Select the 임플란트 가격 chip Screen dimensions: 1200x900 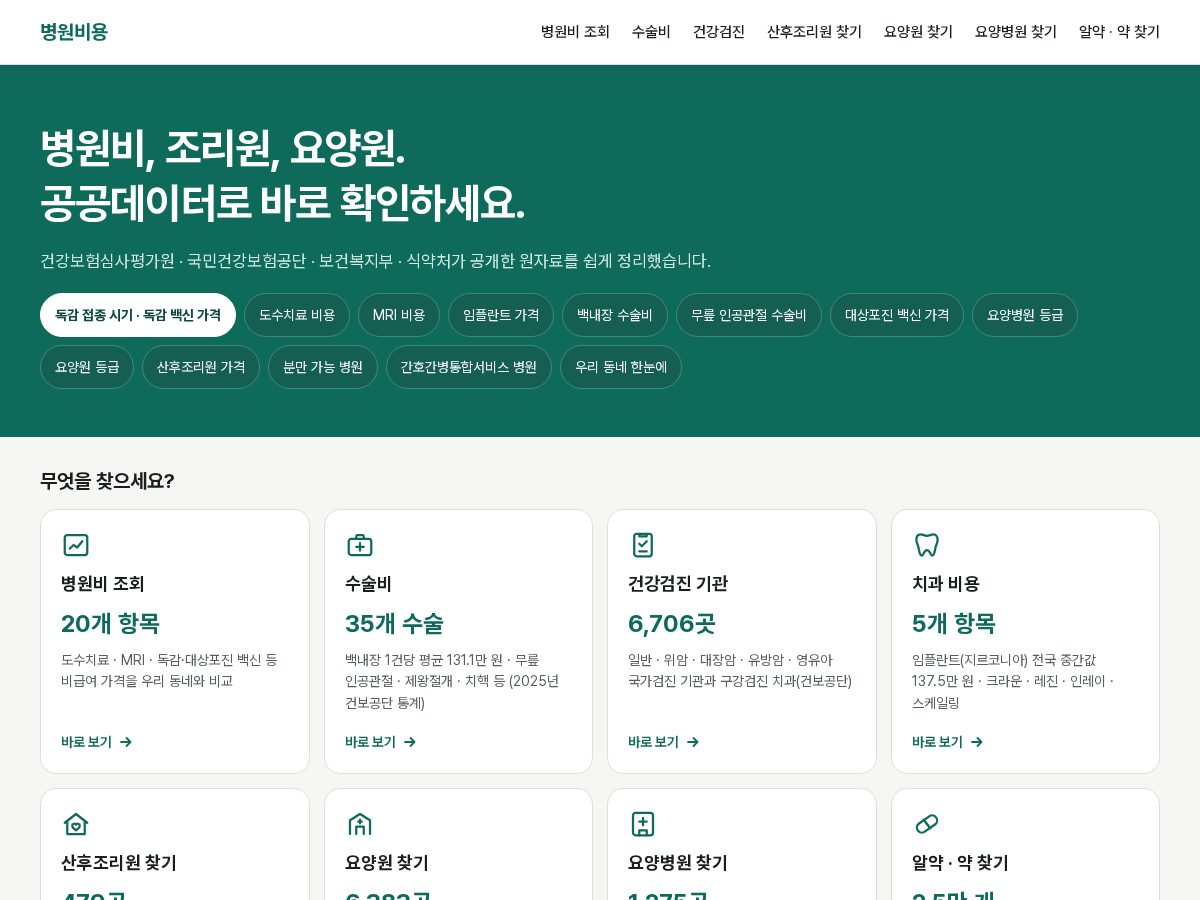tap(501, 315)
